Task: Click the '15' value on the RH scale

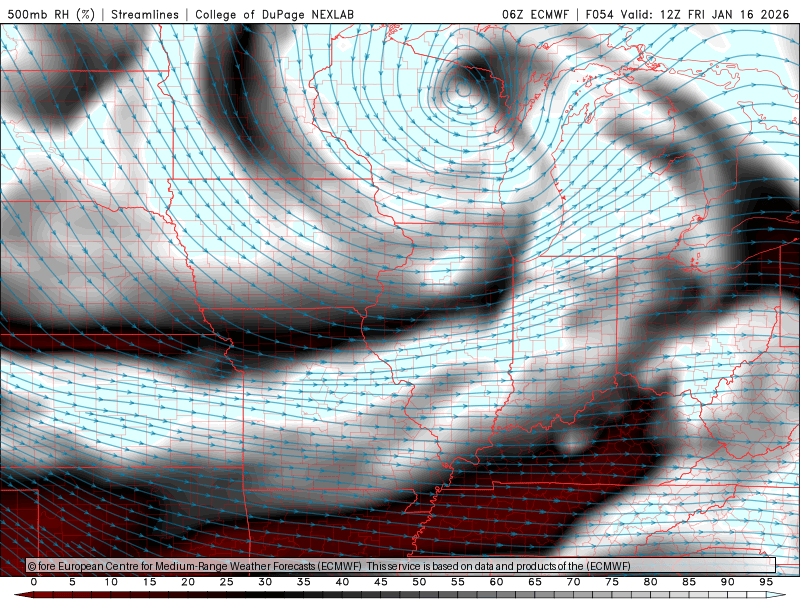Action: 149,582
